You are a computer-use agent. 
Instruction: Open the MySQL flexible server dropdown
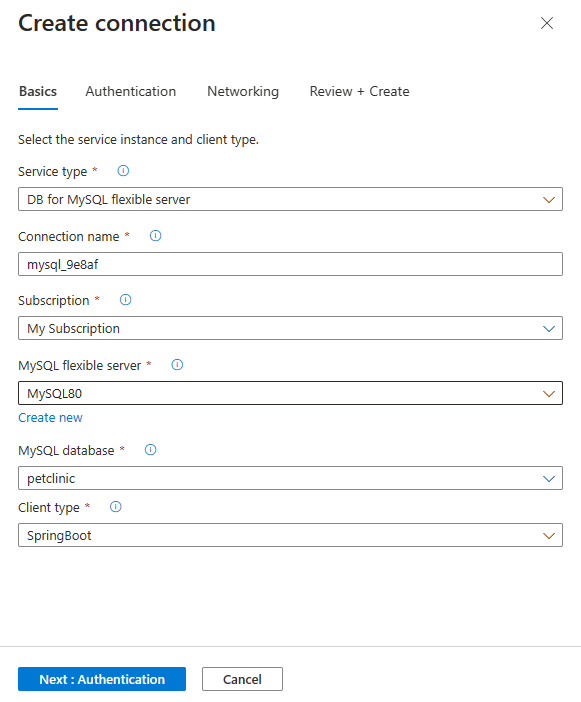click(290, 393)
